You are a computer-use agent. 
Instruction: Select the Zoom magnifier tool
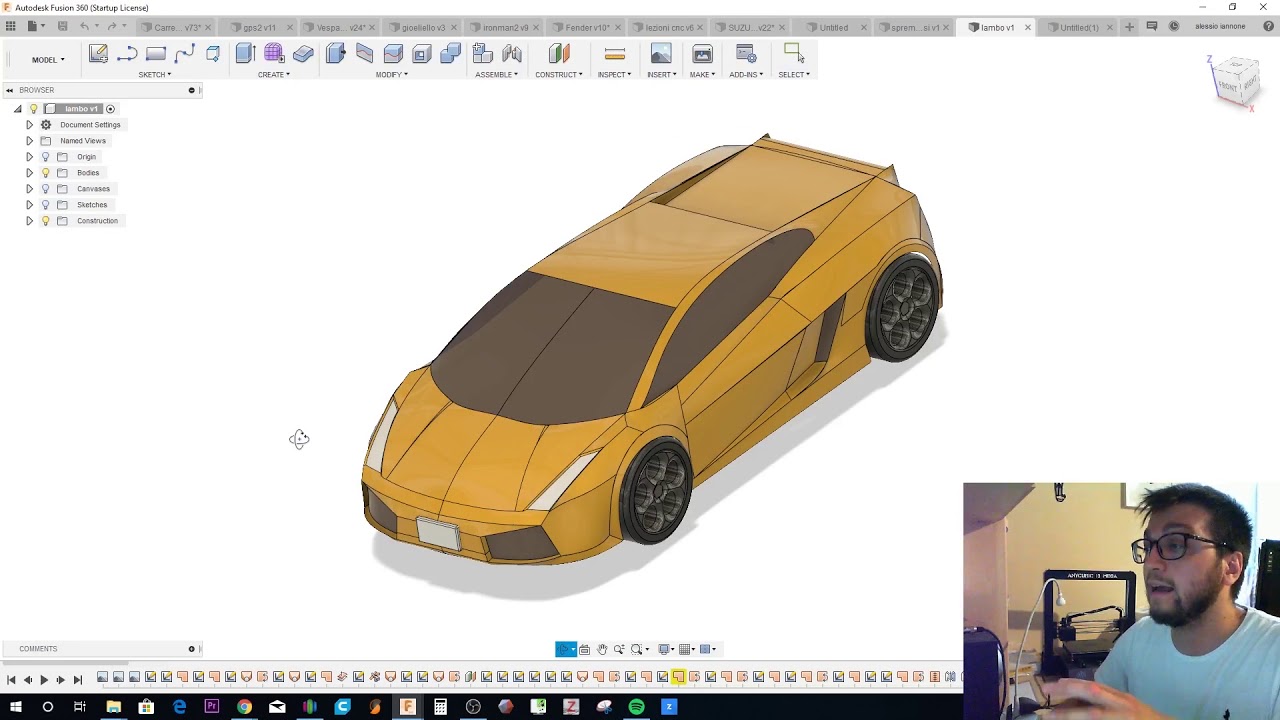tap(619, 649)
